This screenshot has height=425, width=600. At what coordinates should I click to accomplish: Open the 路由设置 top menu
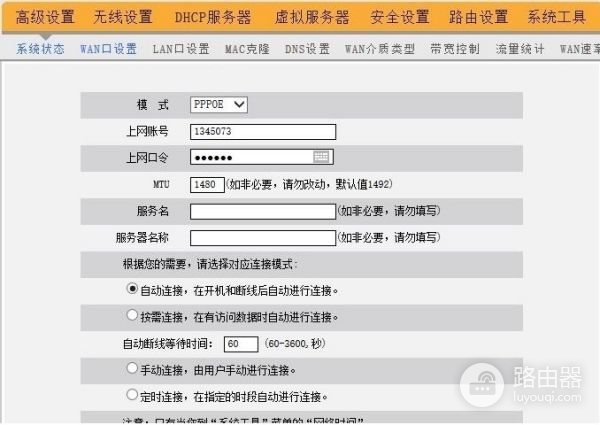pos(478,17)
